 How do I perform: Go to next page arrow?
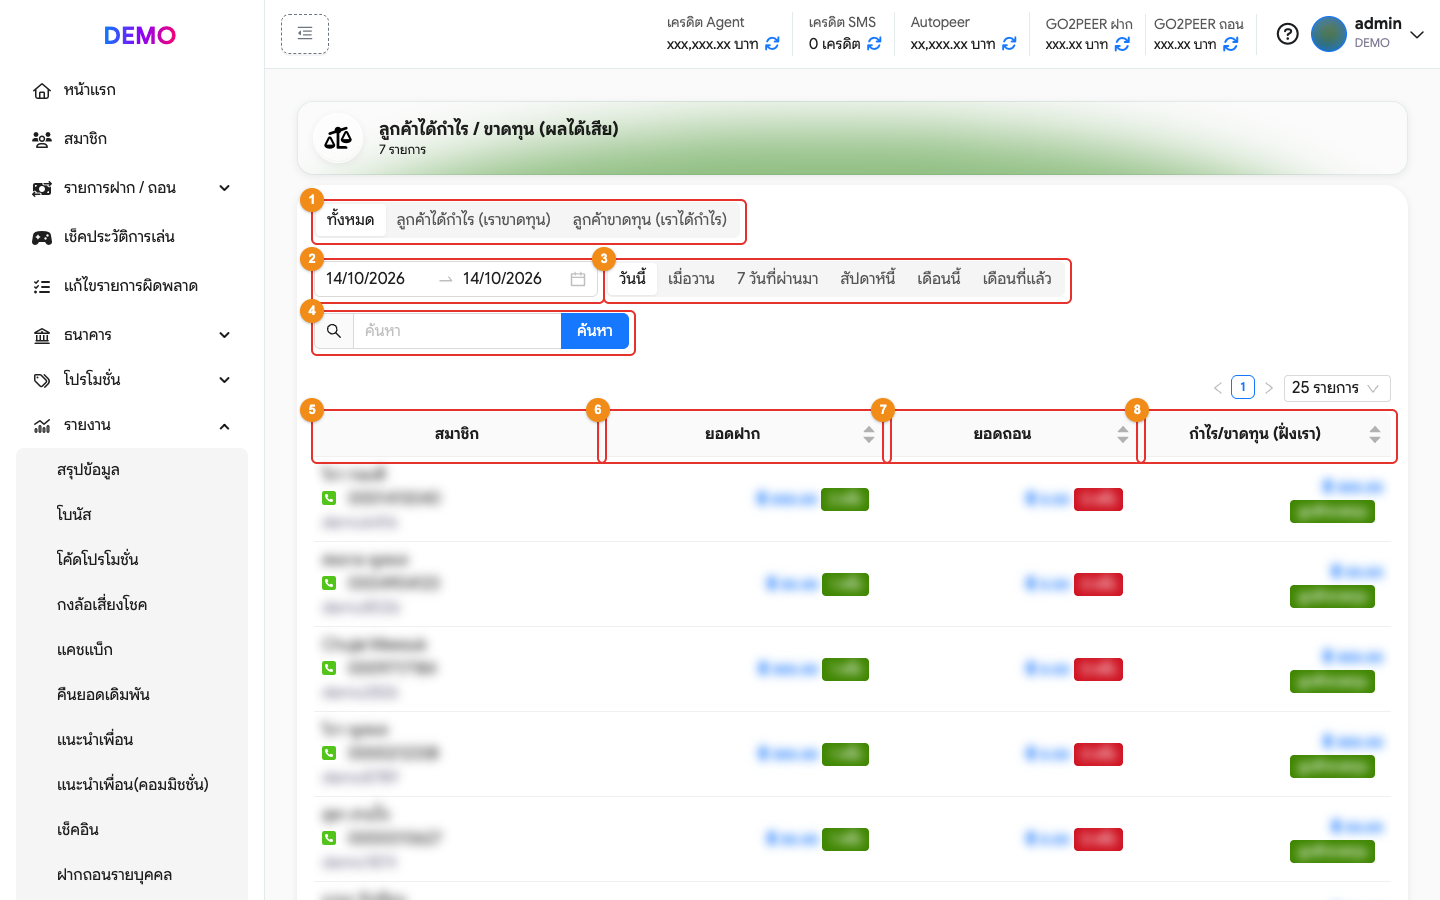(1269, 388)
